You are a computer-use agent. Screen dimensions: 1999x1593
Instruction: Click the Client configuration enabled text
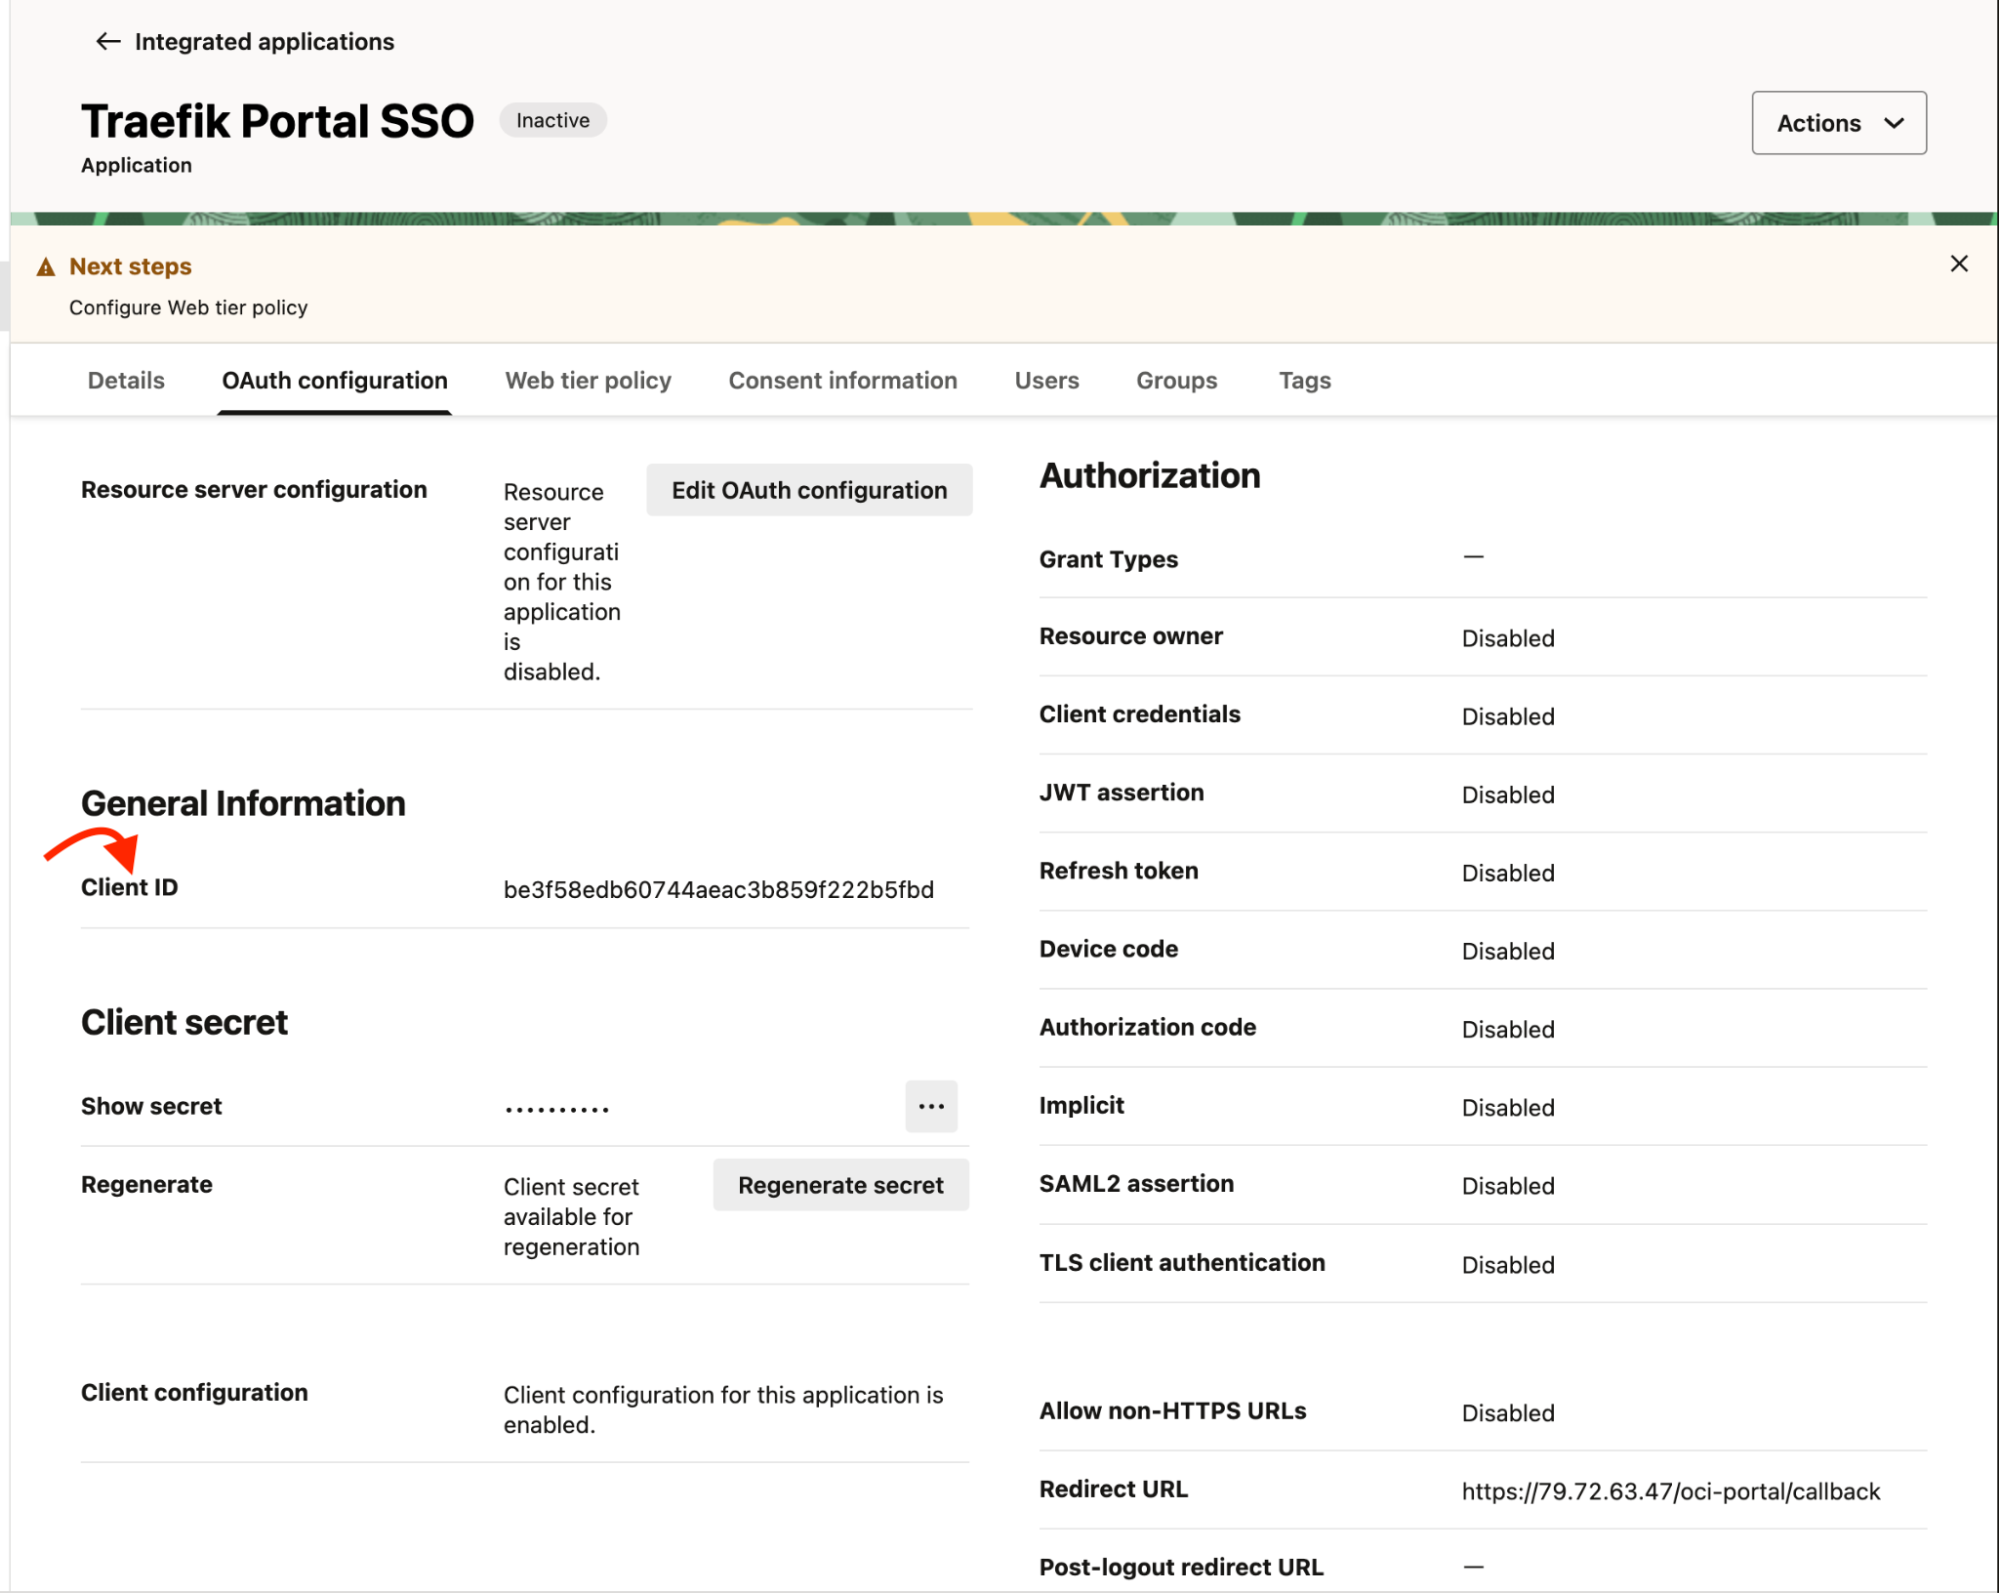click(723, 1409)
